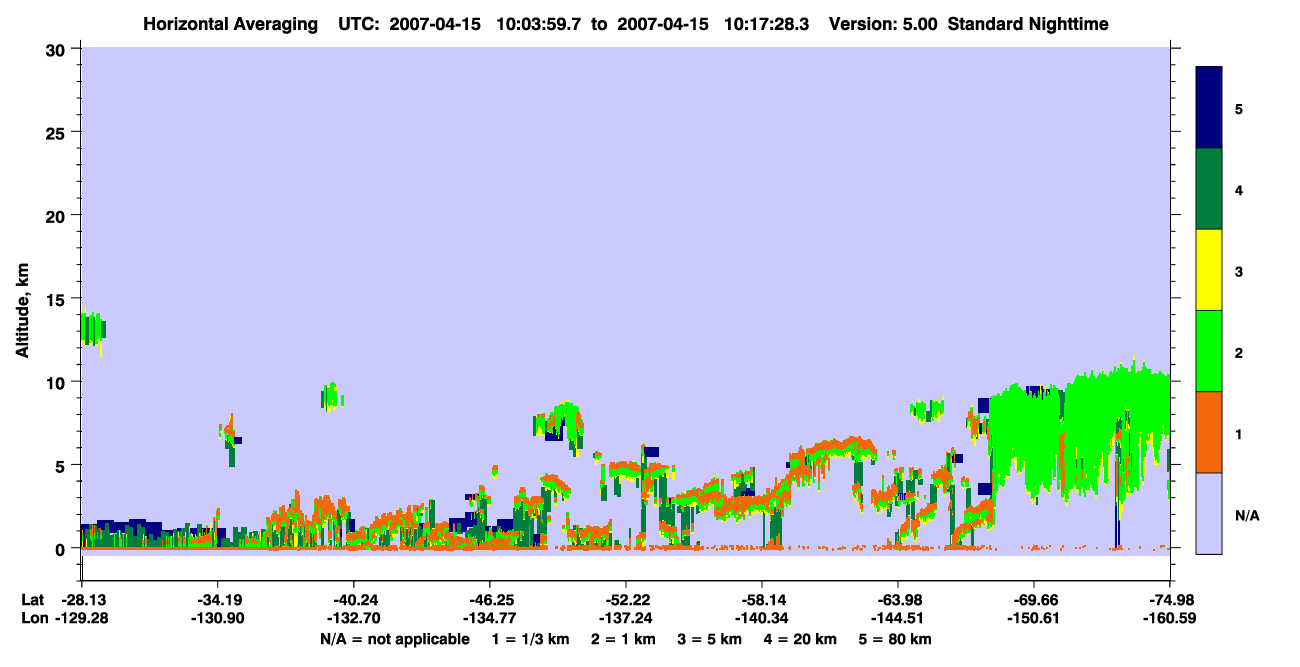Click the y-axis tick label '10'
Image resolution: width=1300 pixels, height=667 pixels.
58,382
